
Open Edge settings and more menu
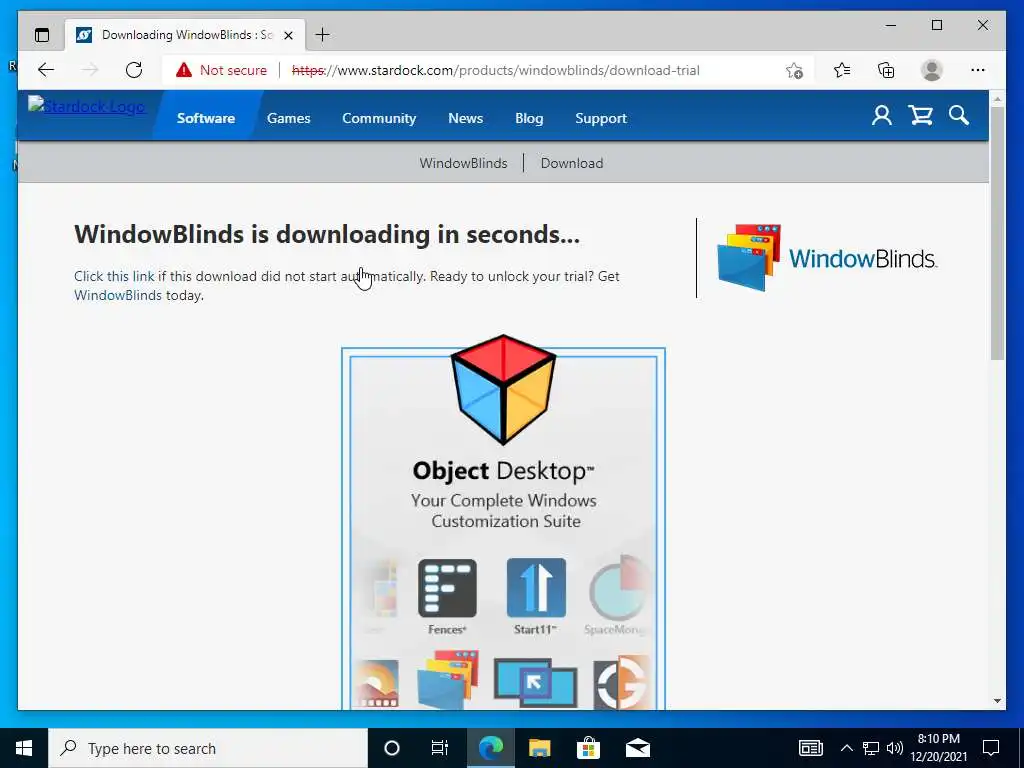pos(978,70)
